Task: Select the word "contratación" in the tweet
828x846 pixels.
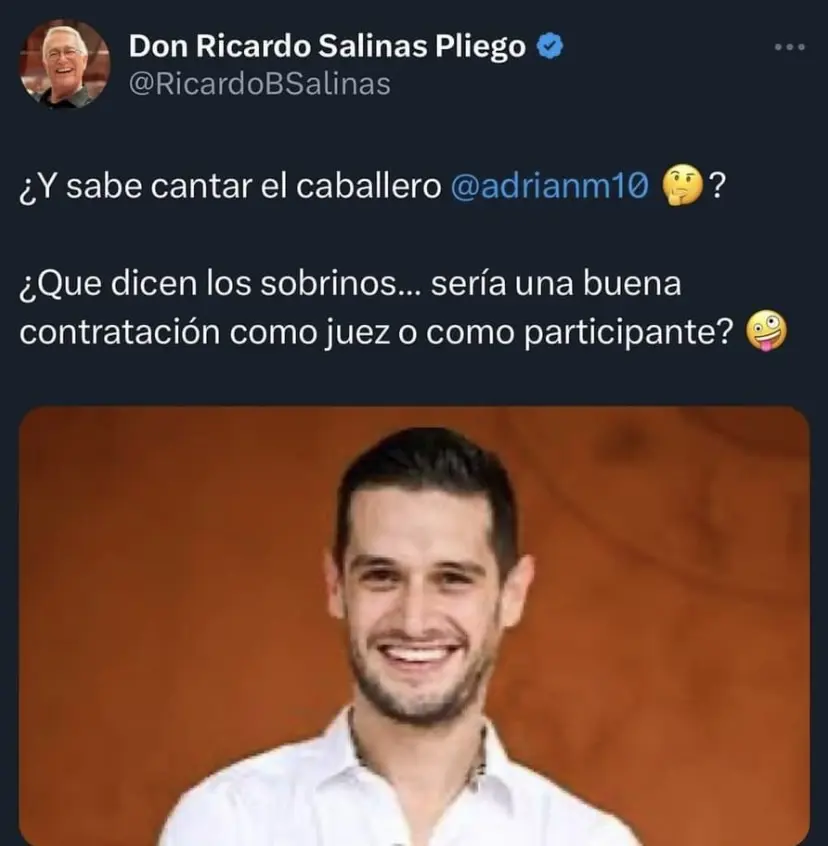Action: (x=120, y=332)
